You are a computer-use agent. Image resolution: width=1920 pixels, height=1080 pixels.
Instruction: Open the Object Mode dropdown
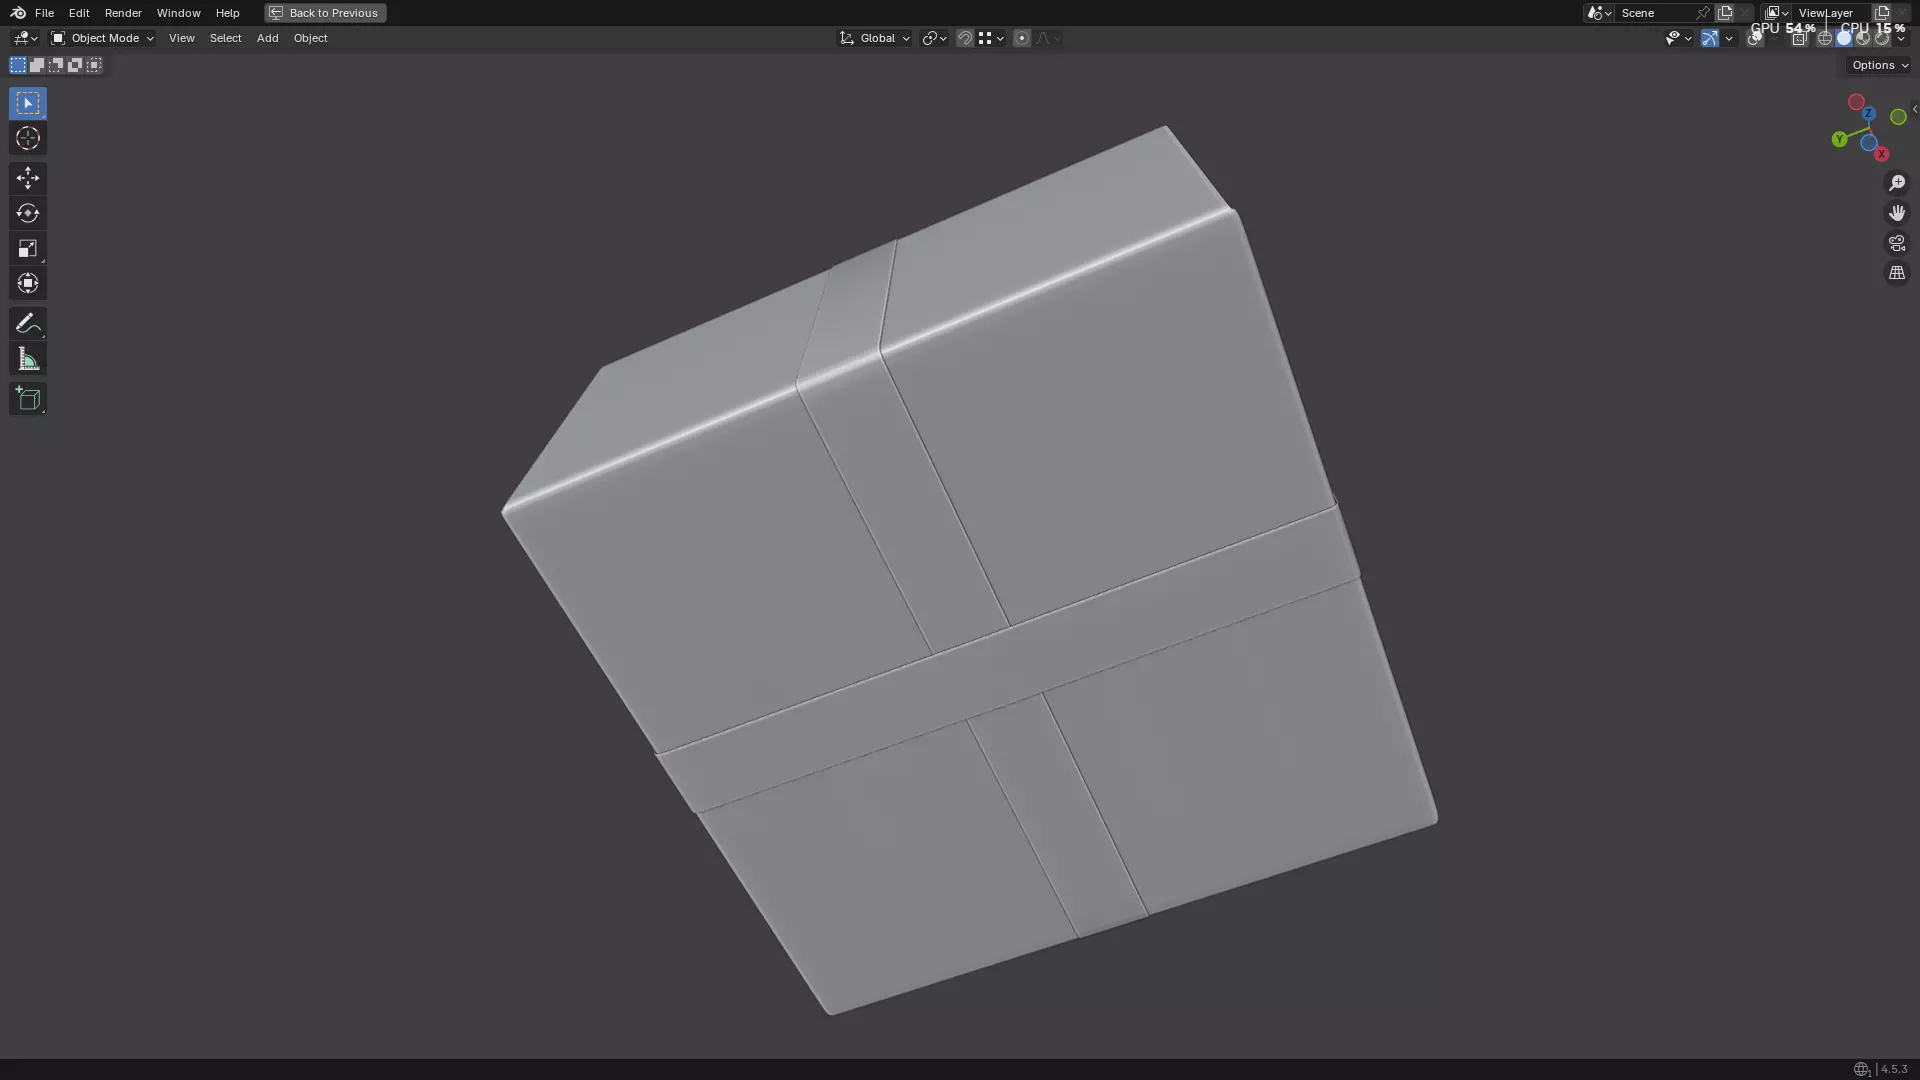[102, 38]
